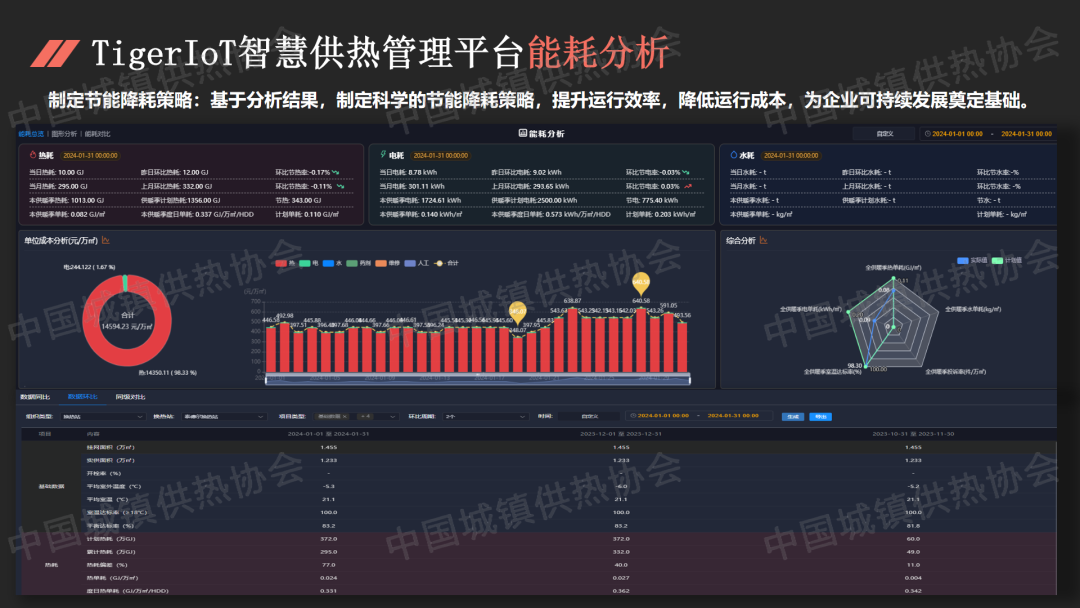
Task: Click the water drop icon beside 水耗
Action: pyautogui.click(x=733, y=155)
